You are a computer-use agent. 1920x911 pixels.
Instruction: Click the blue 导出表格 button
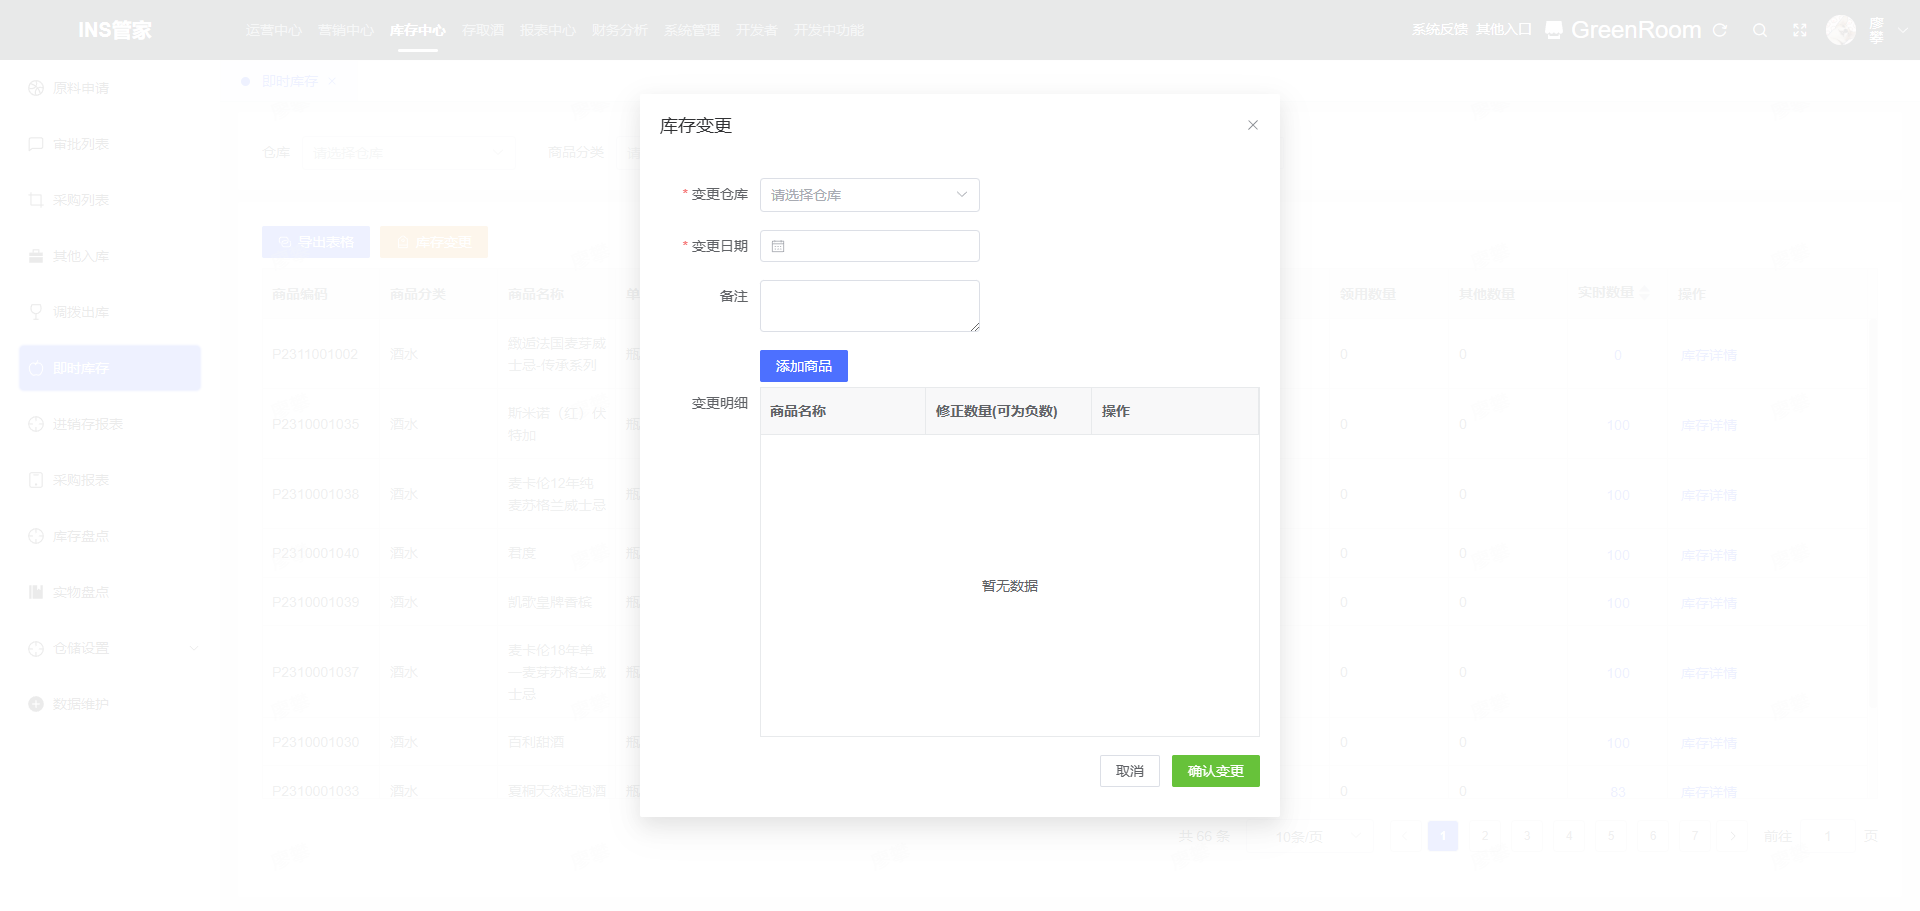(316, 242)
